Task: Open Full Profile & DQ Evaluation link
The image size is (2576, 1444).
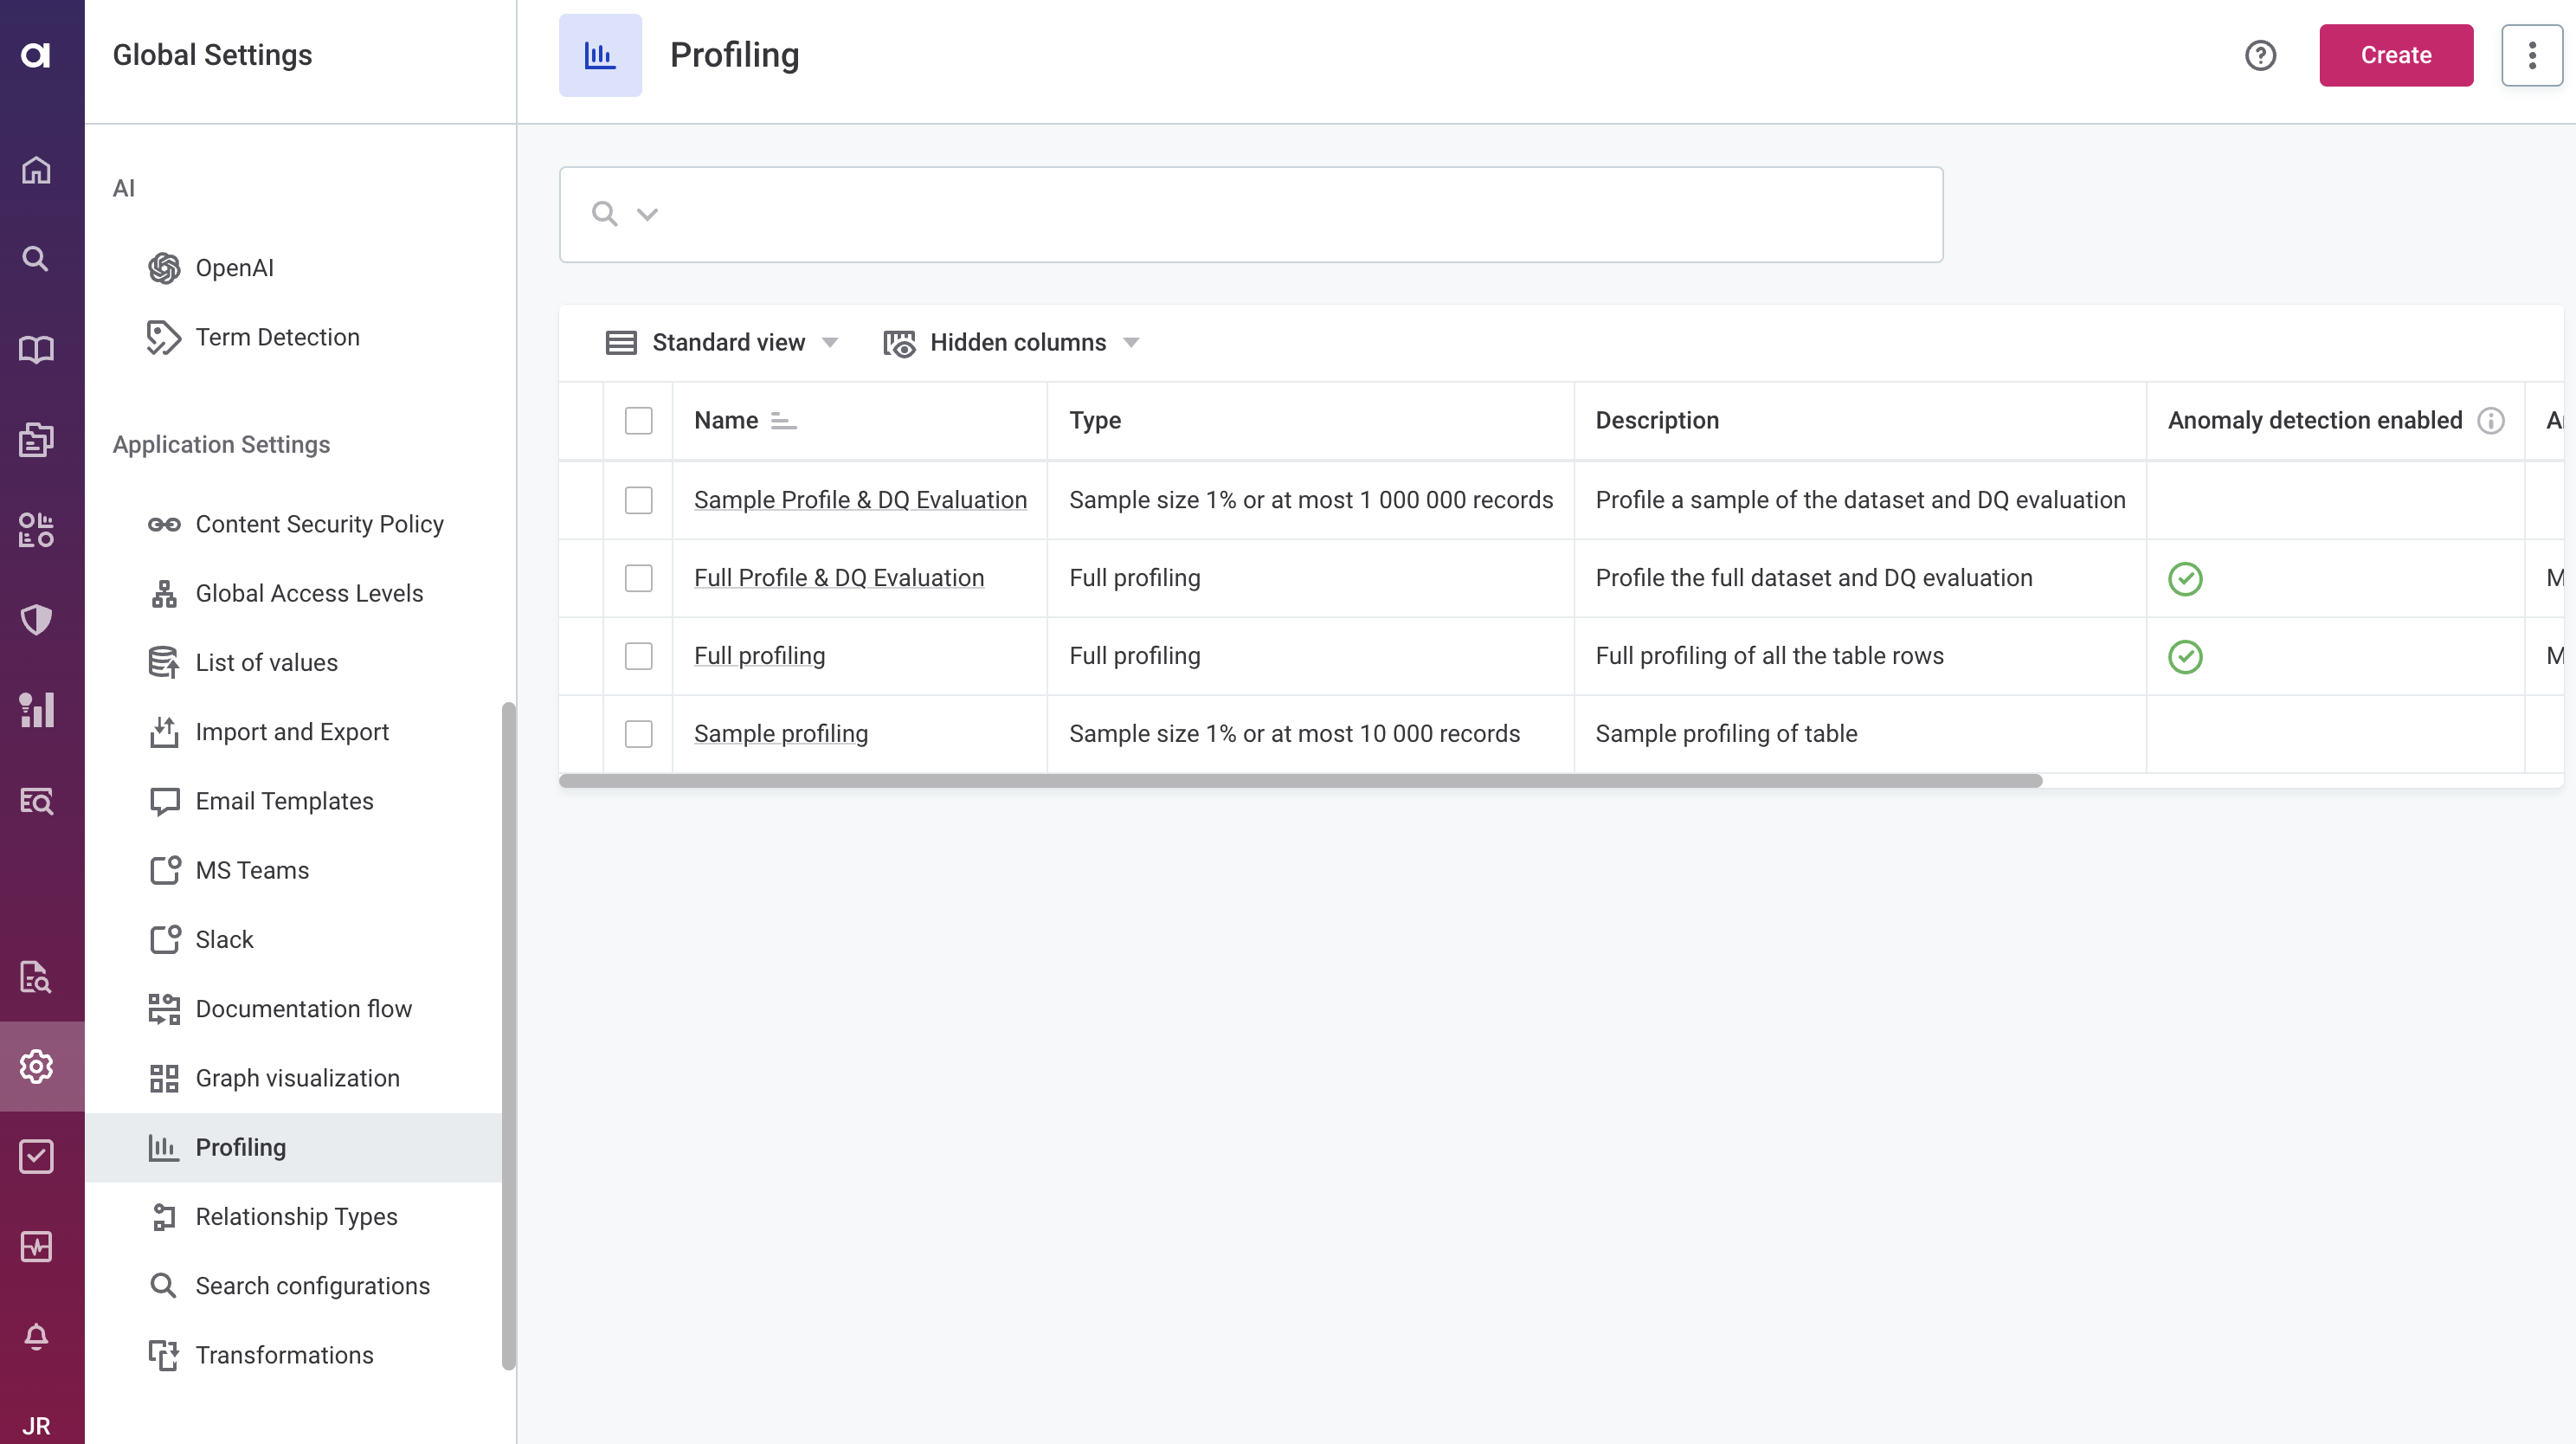Action: (838, 577)
